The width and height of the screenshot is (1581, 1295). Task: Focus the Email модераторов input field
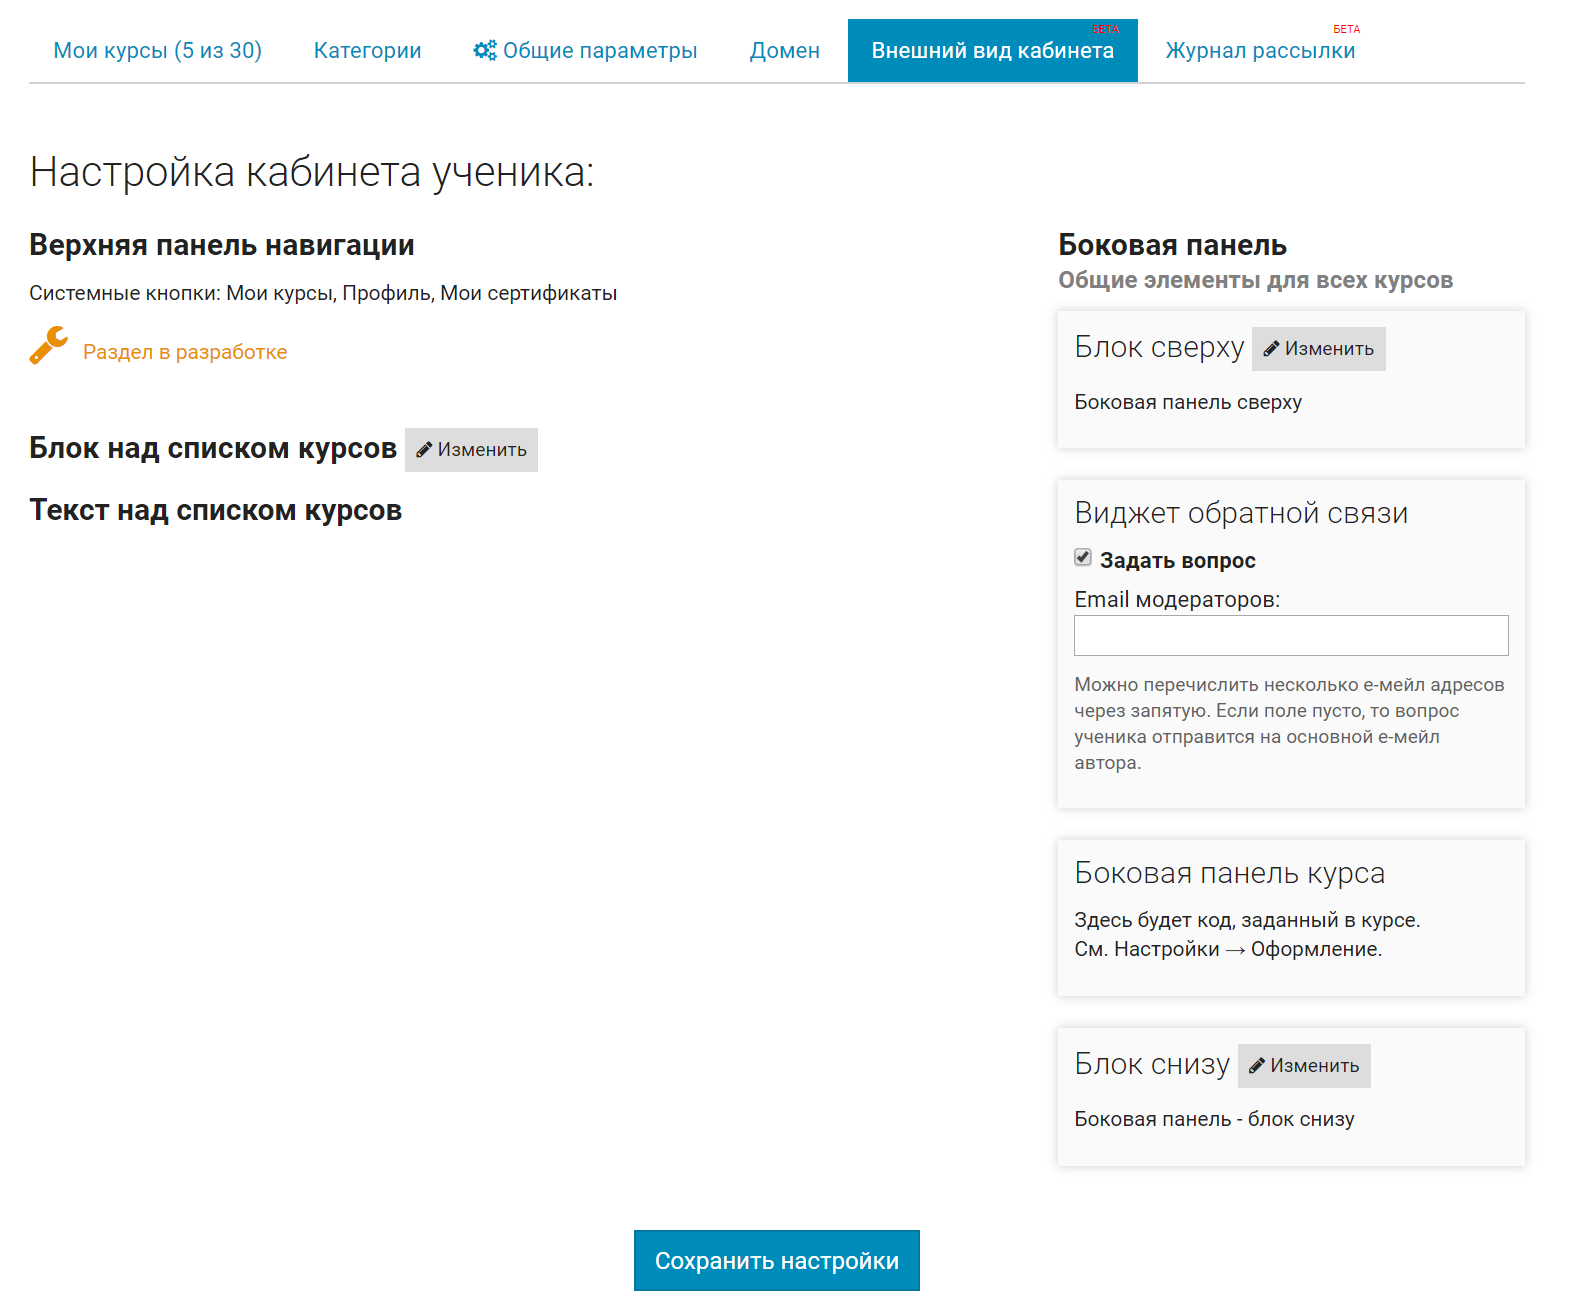click(1290, 636)
